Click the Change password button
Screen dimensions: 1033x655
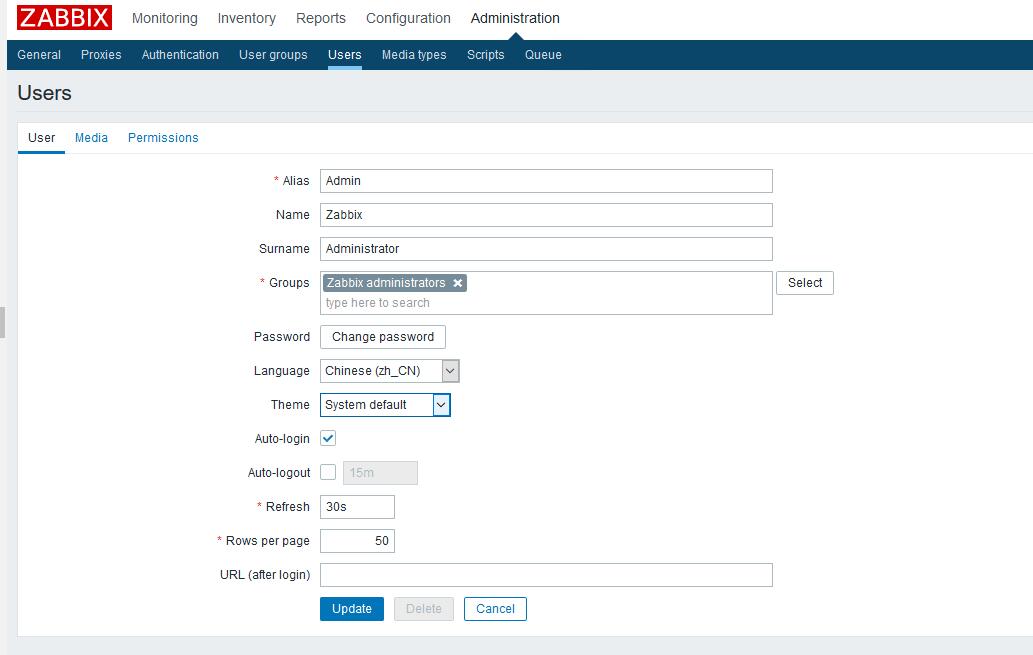pyautogui.click(x=383, y=337)
